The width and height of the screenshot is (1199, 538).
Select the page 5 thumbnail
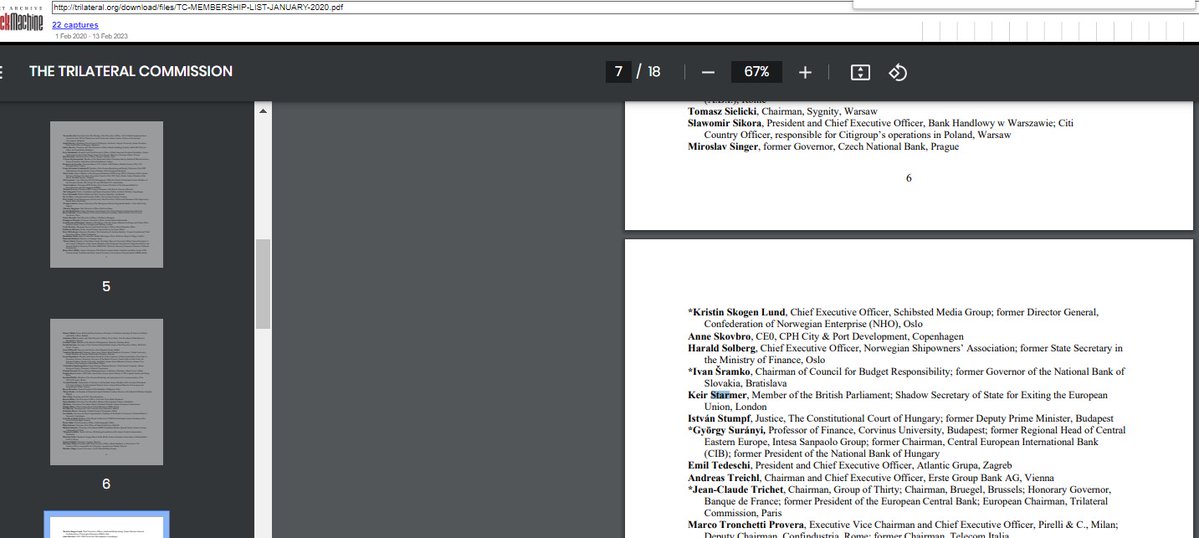(106, 194)
